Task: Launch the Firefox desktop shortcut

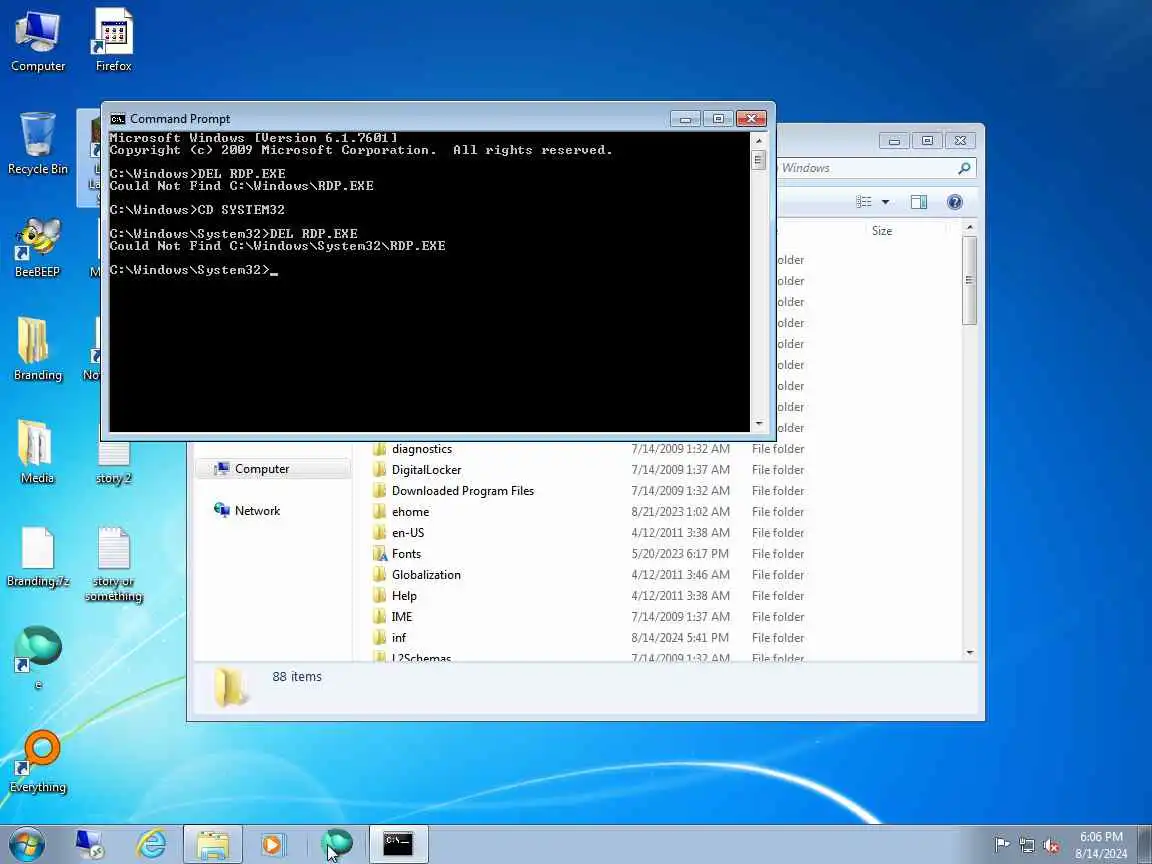Action: (x=113, y=40)
